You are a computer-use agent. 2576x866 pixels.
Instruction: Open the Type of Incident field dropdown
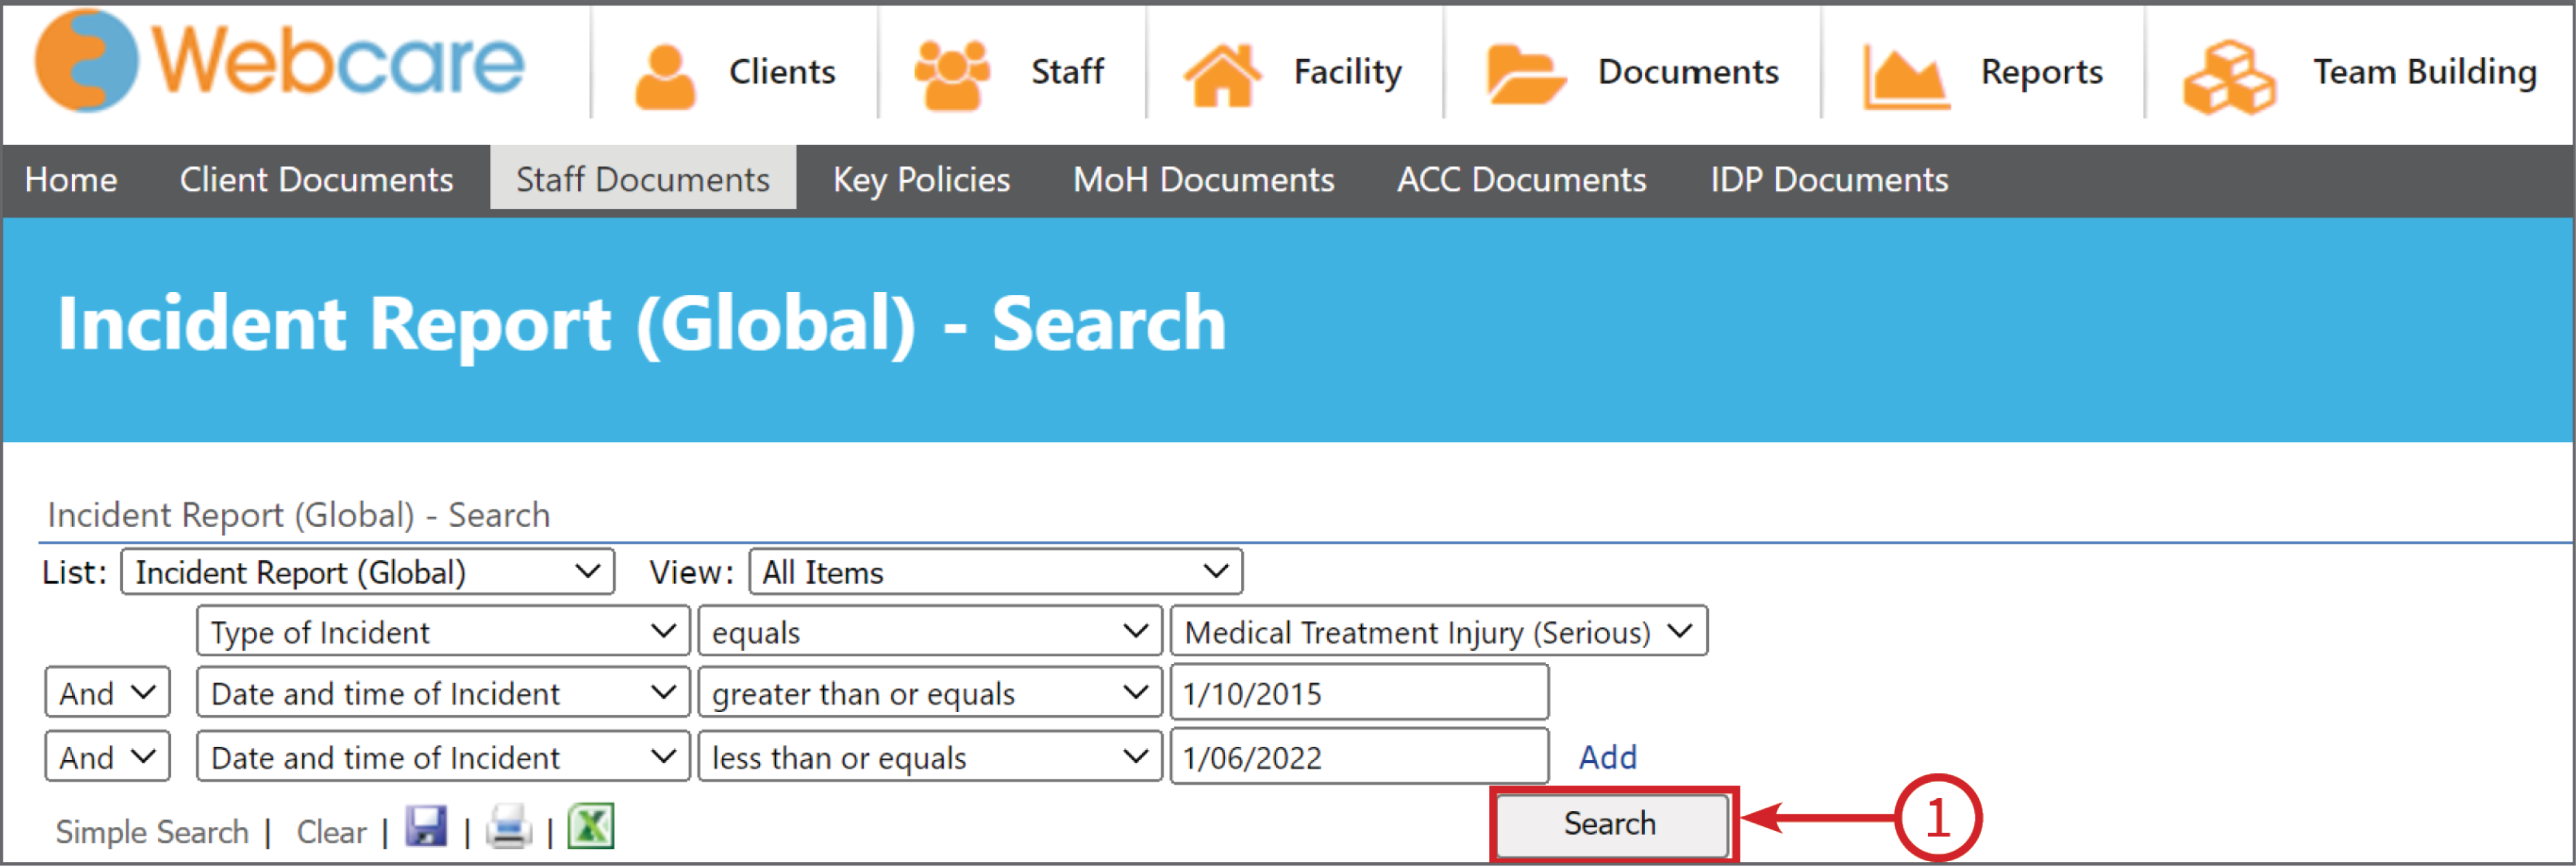pos(443,632)
